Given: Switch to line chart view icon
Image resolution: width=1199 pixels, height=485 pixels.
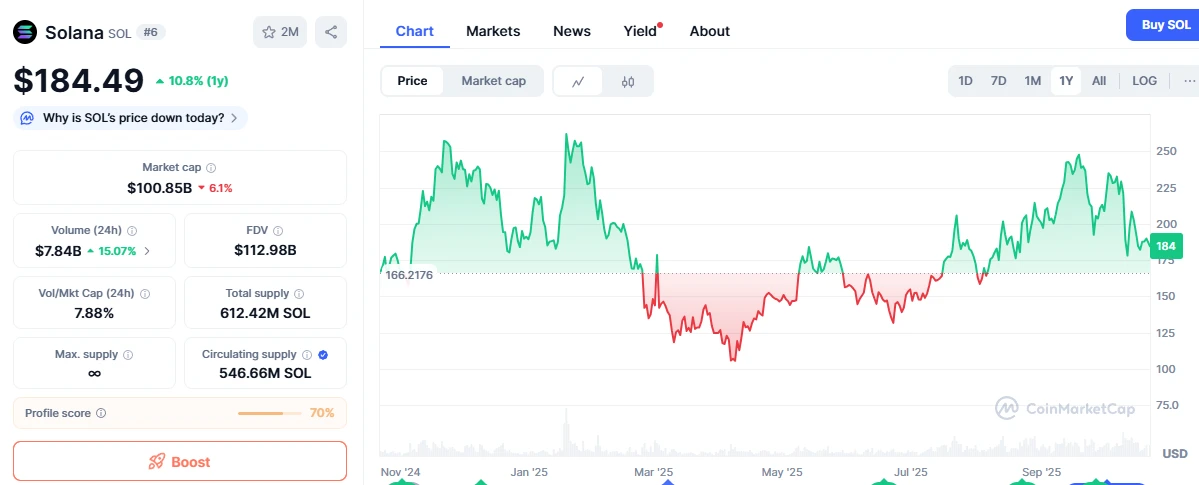Looking at the screenshot, I should 578,81.
